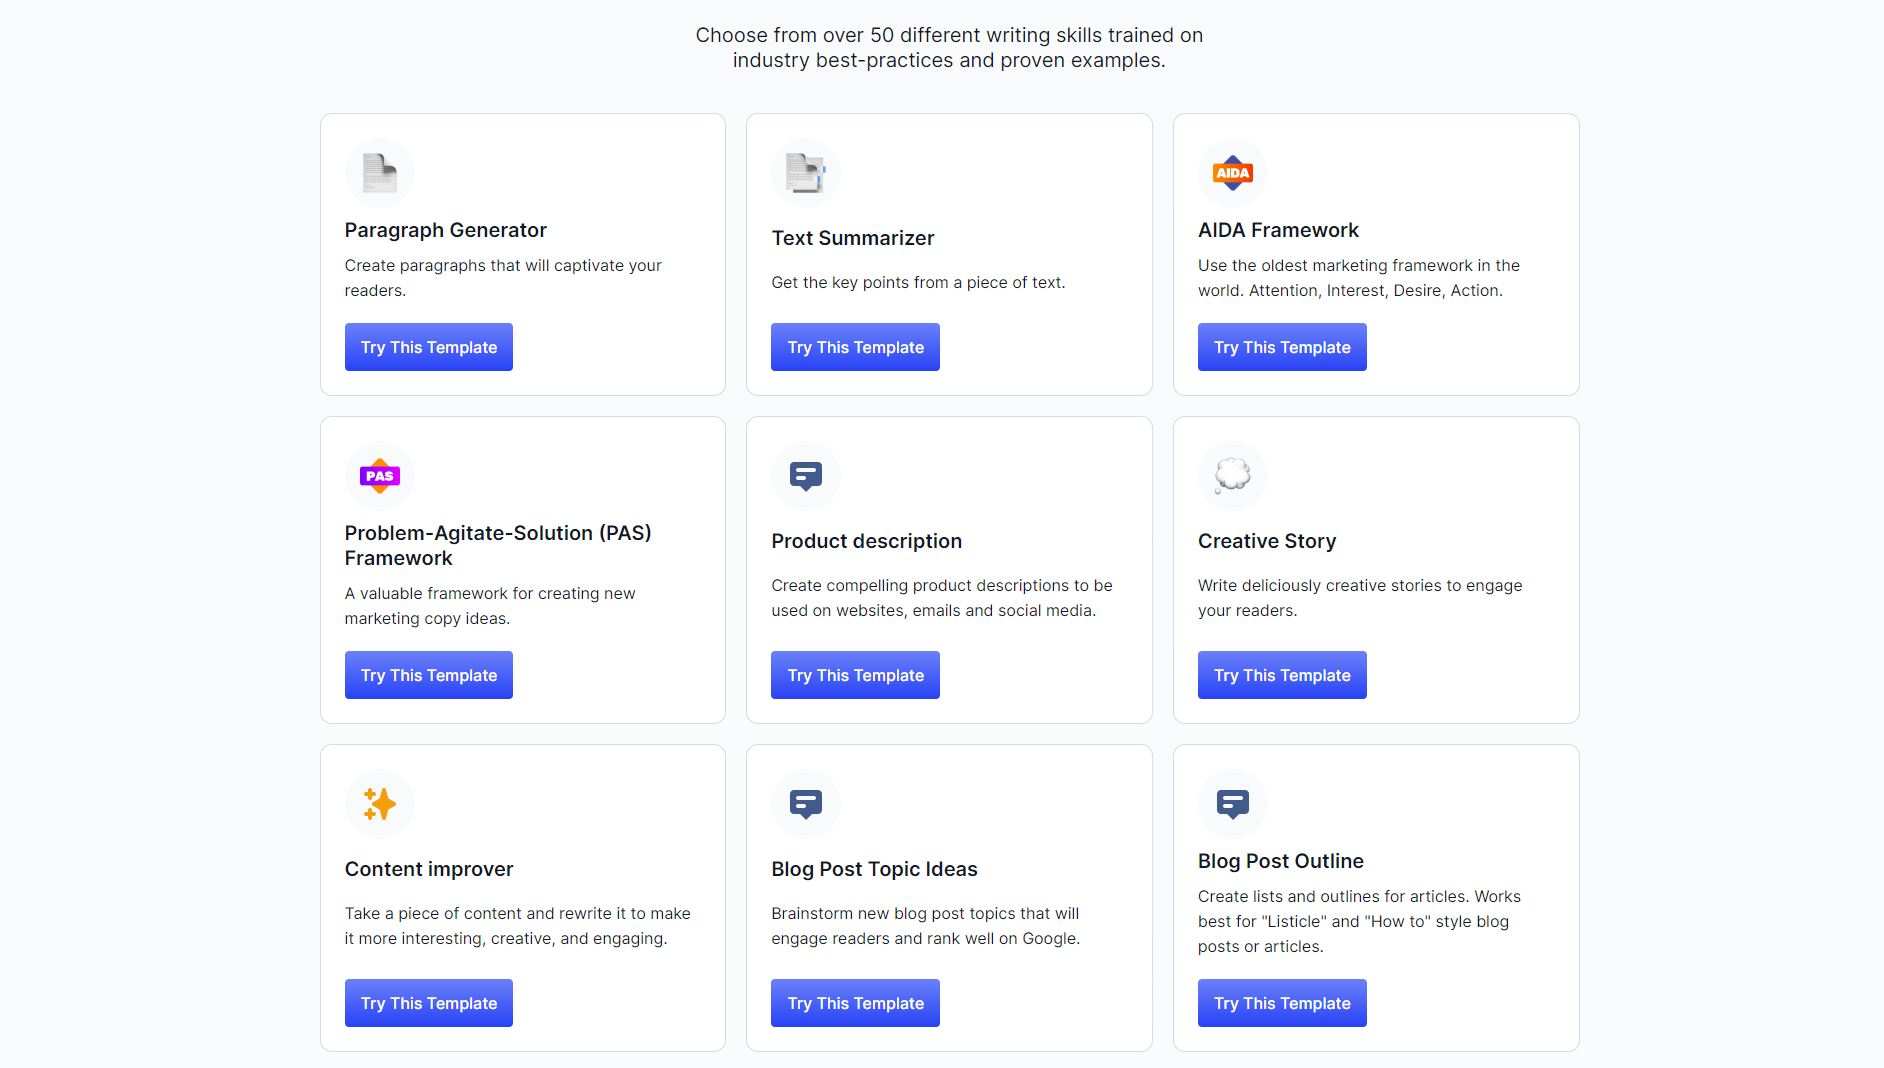The image size is (1884, 1068).
Task: Click the Blog Post Topic Ideas icon
Action: [x=805, y=804]
